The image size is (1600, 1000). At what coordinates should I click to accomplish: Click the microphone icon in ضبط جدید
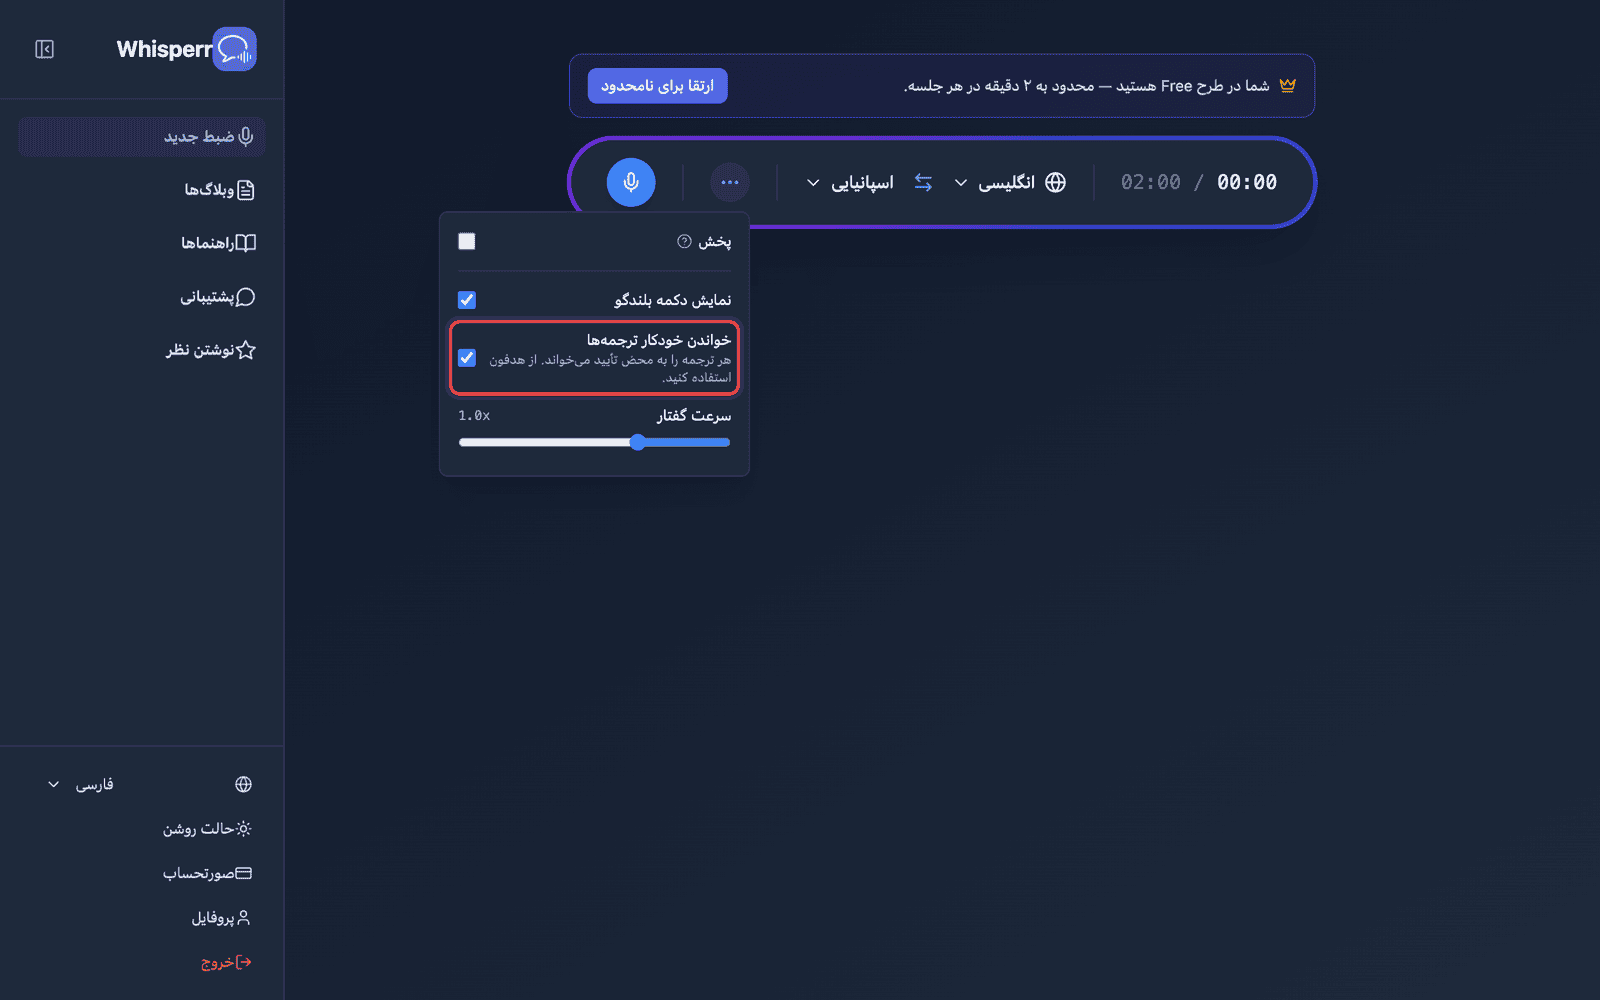[246, 136]
